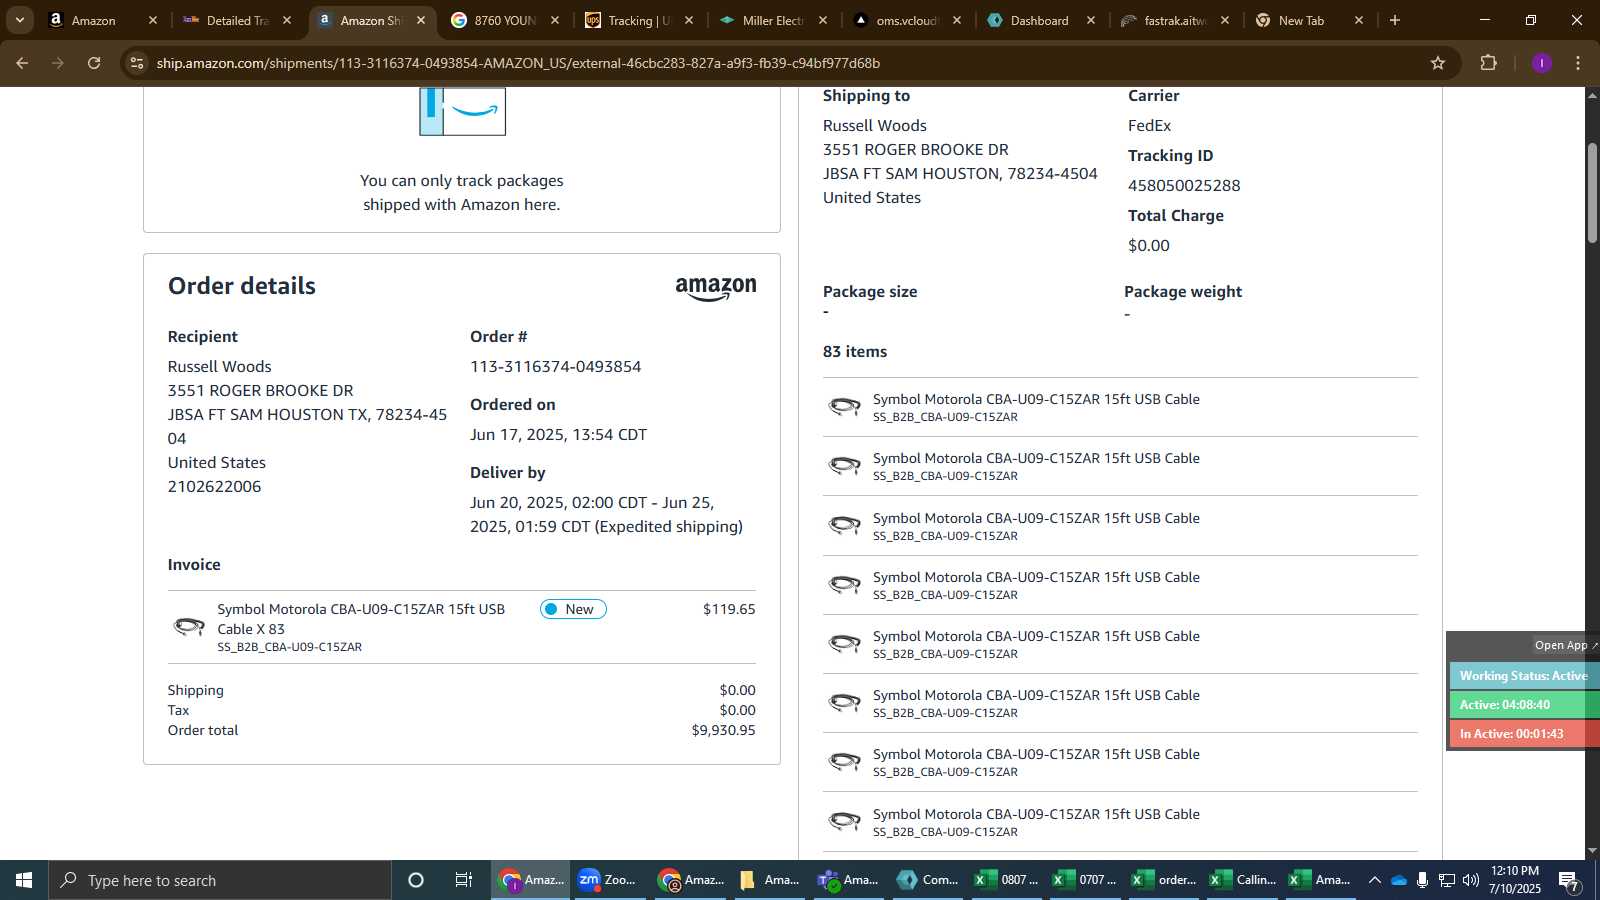Click the microphone tray icon
The width and height of the screenshot is (1600, 900).
click(1422, 880)
